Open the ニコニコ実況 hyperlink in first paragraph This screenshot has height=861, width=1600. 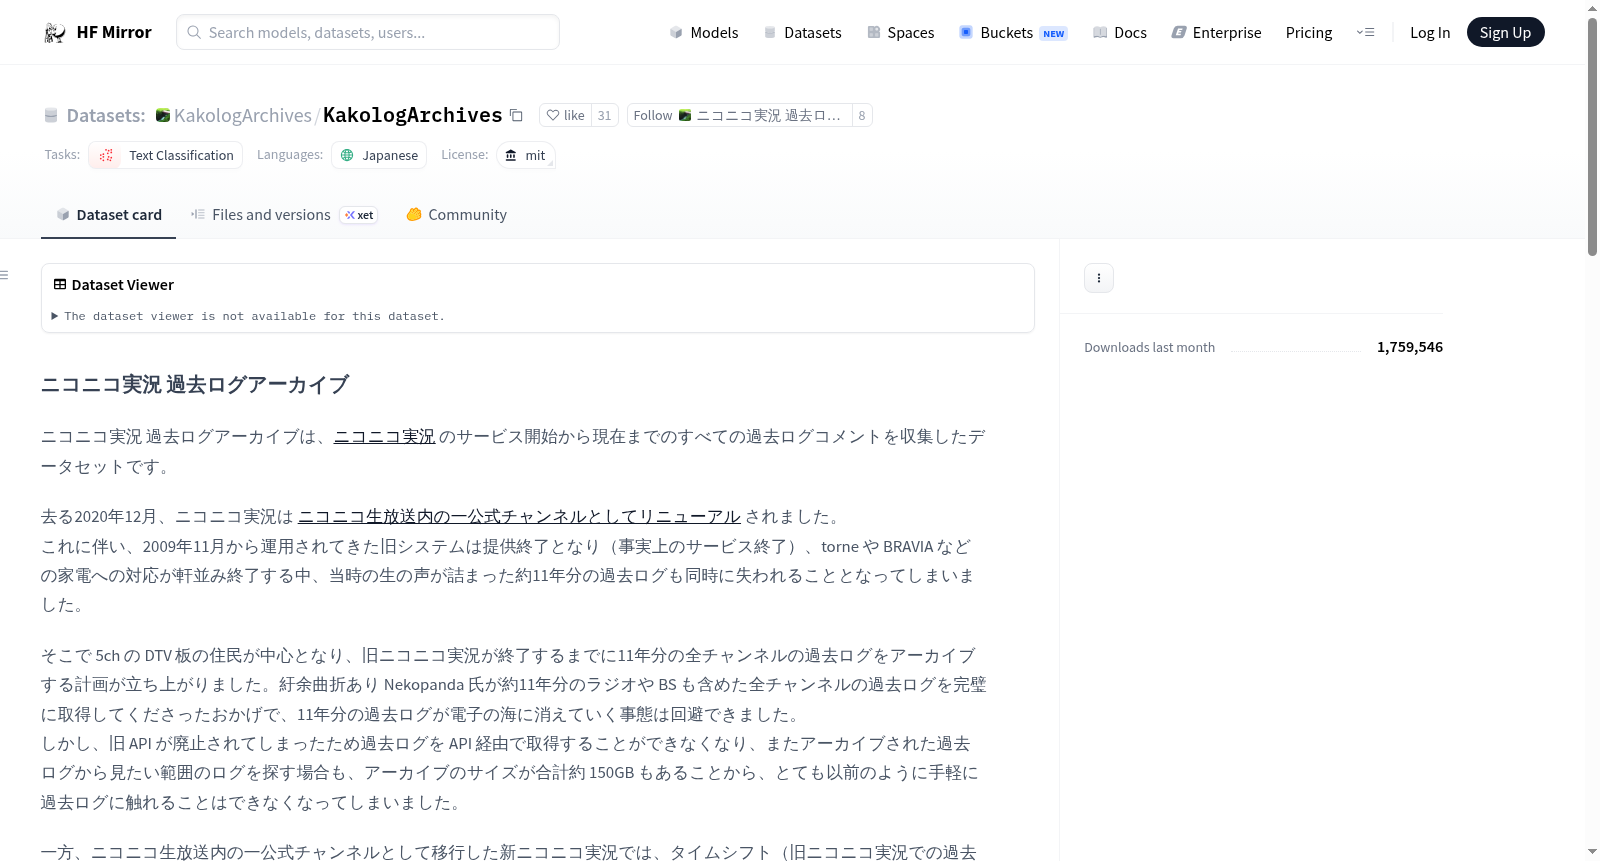[x=385, y=437]
